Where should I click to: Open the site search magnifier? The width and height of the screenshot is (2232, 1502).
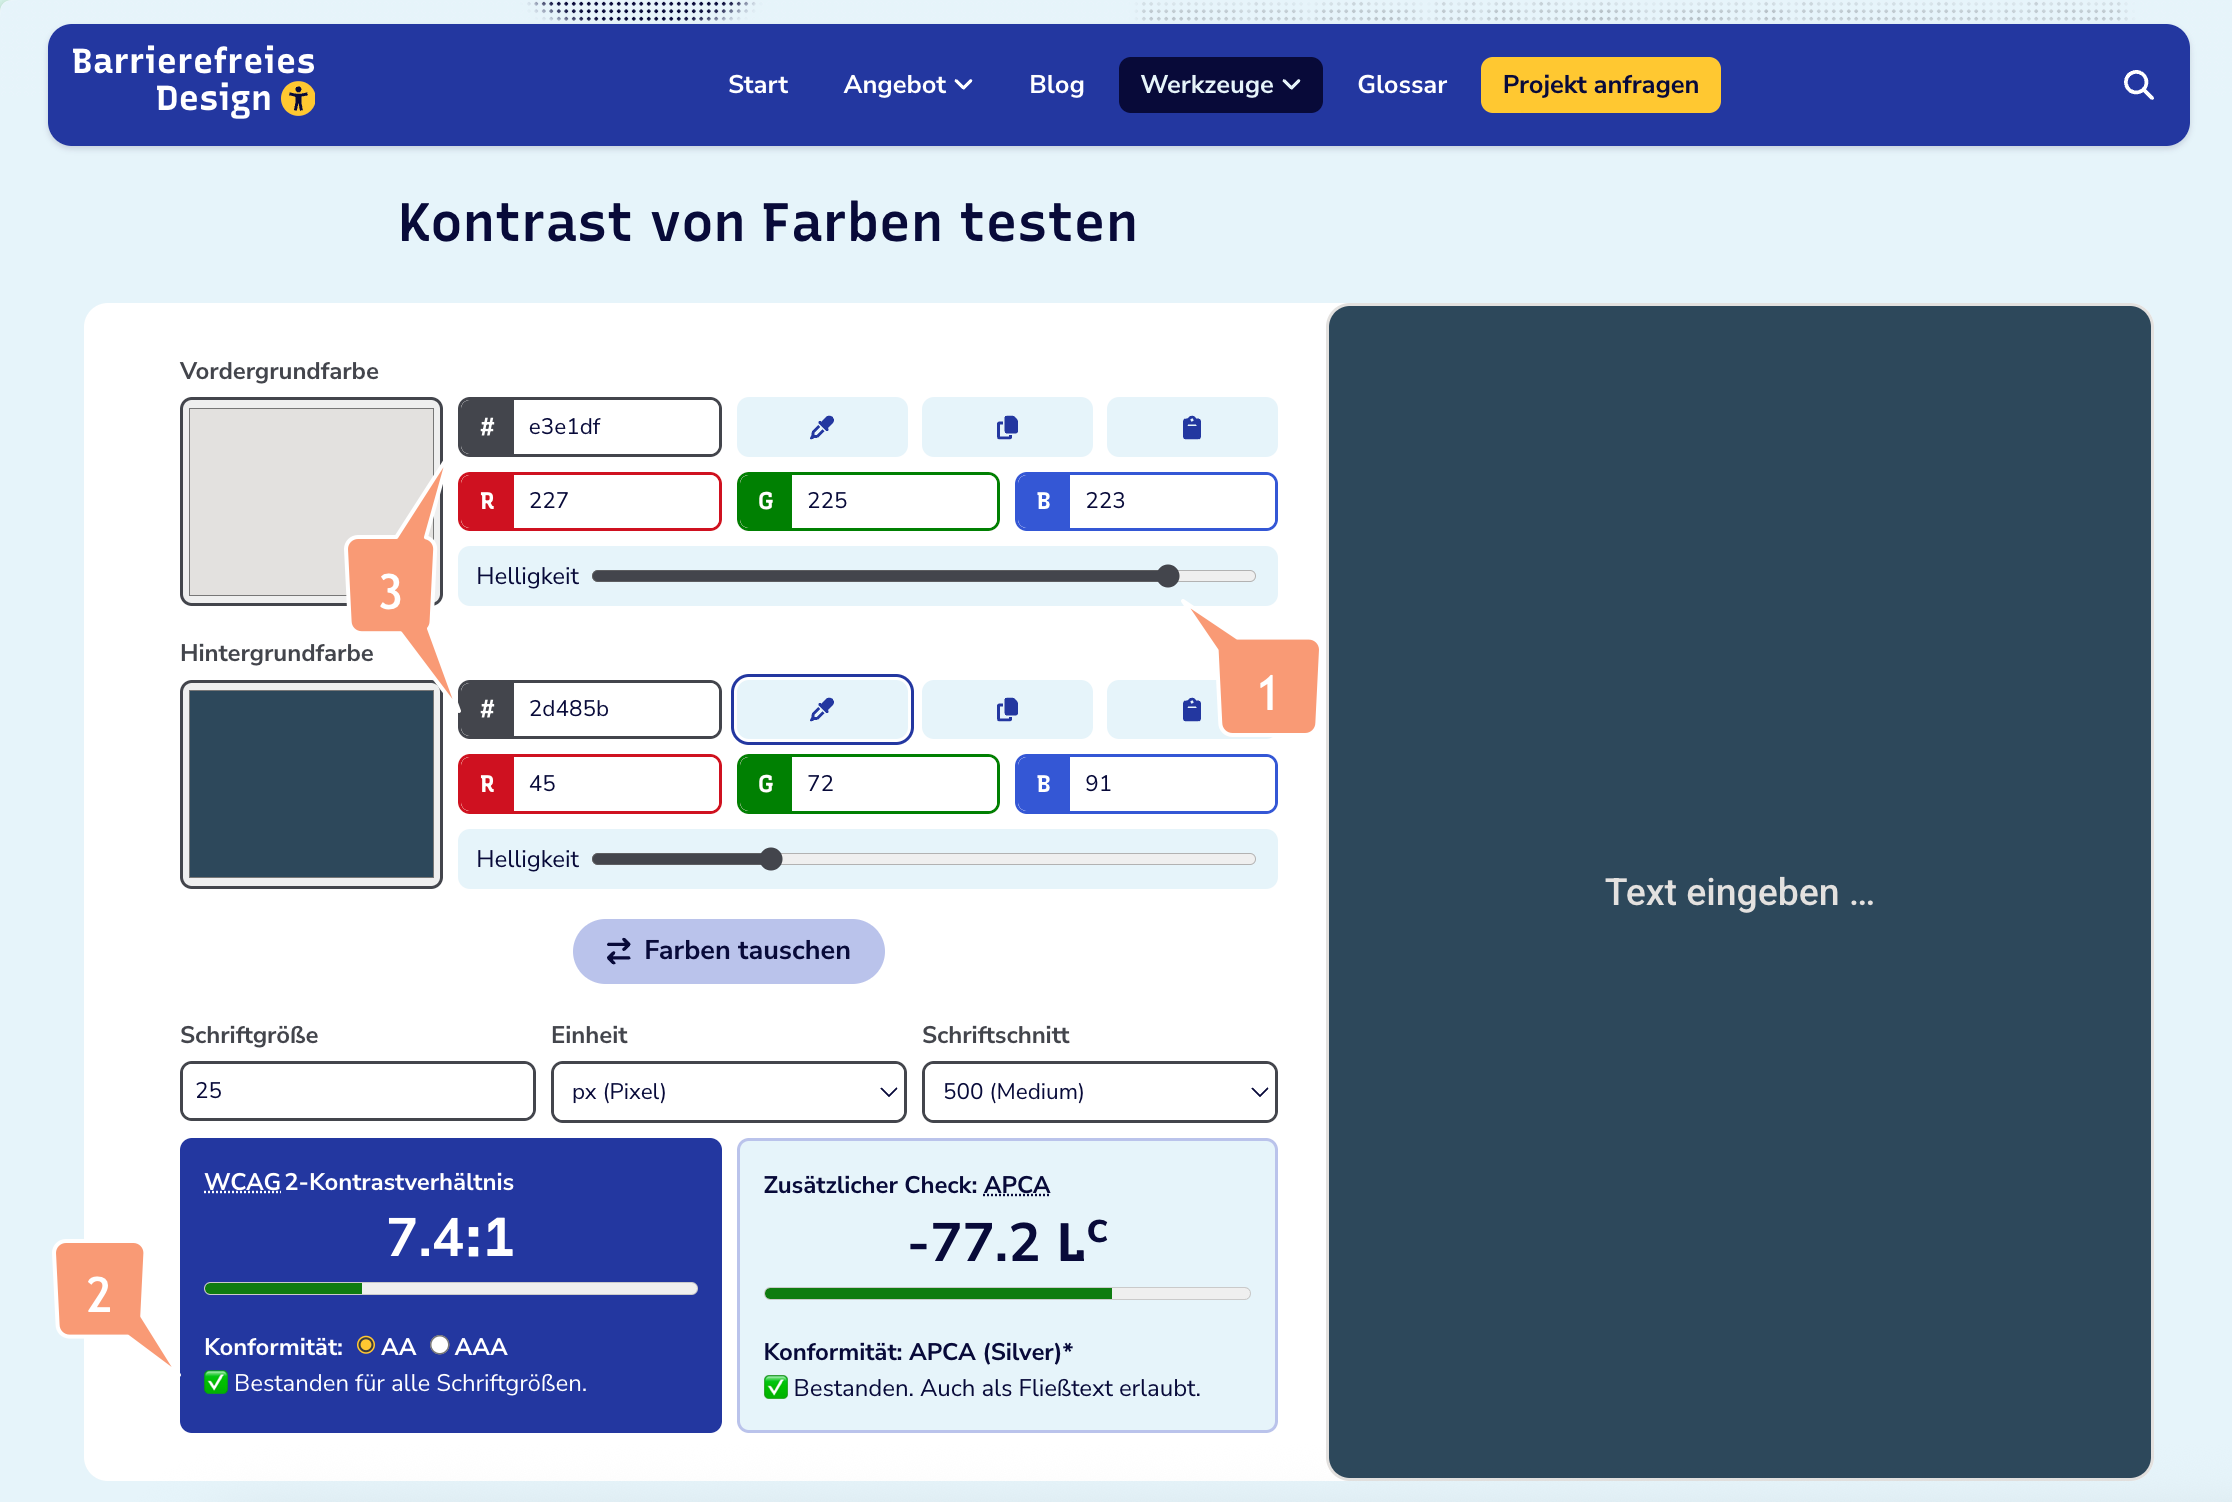coord(2138,85)
